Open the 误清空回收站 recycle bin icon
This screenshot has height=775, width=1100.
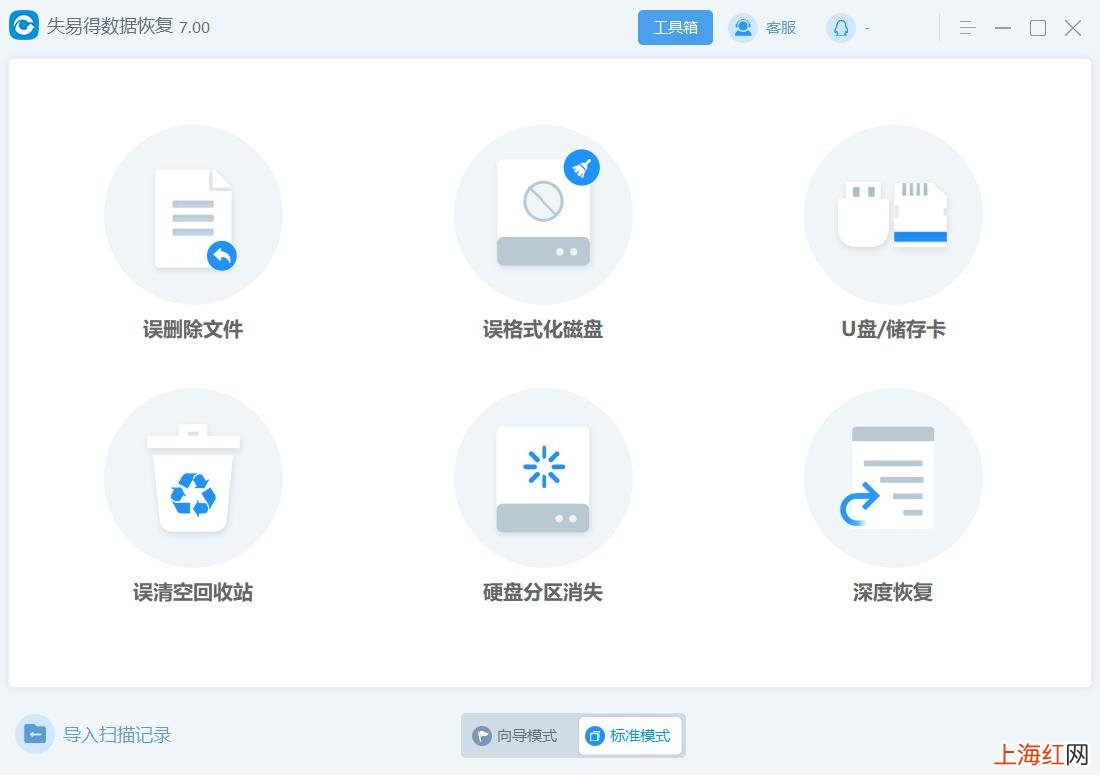tap(193, 478)
